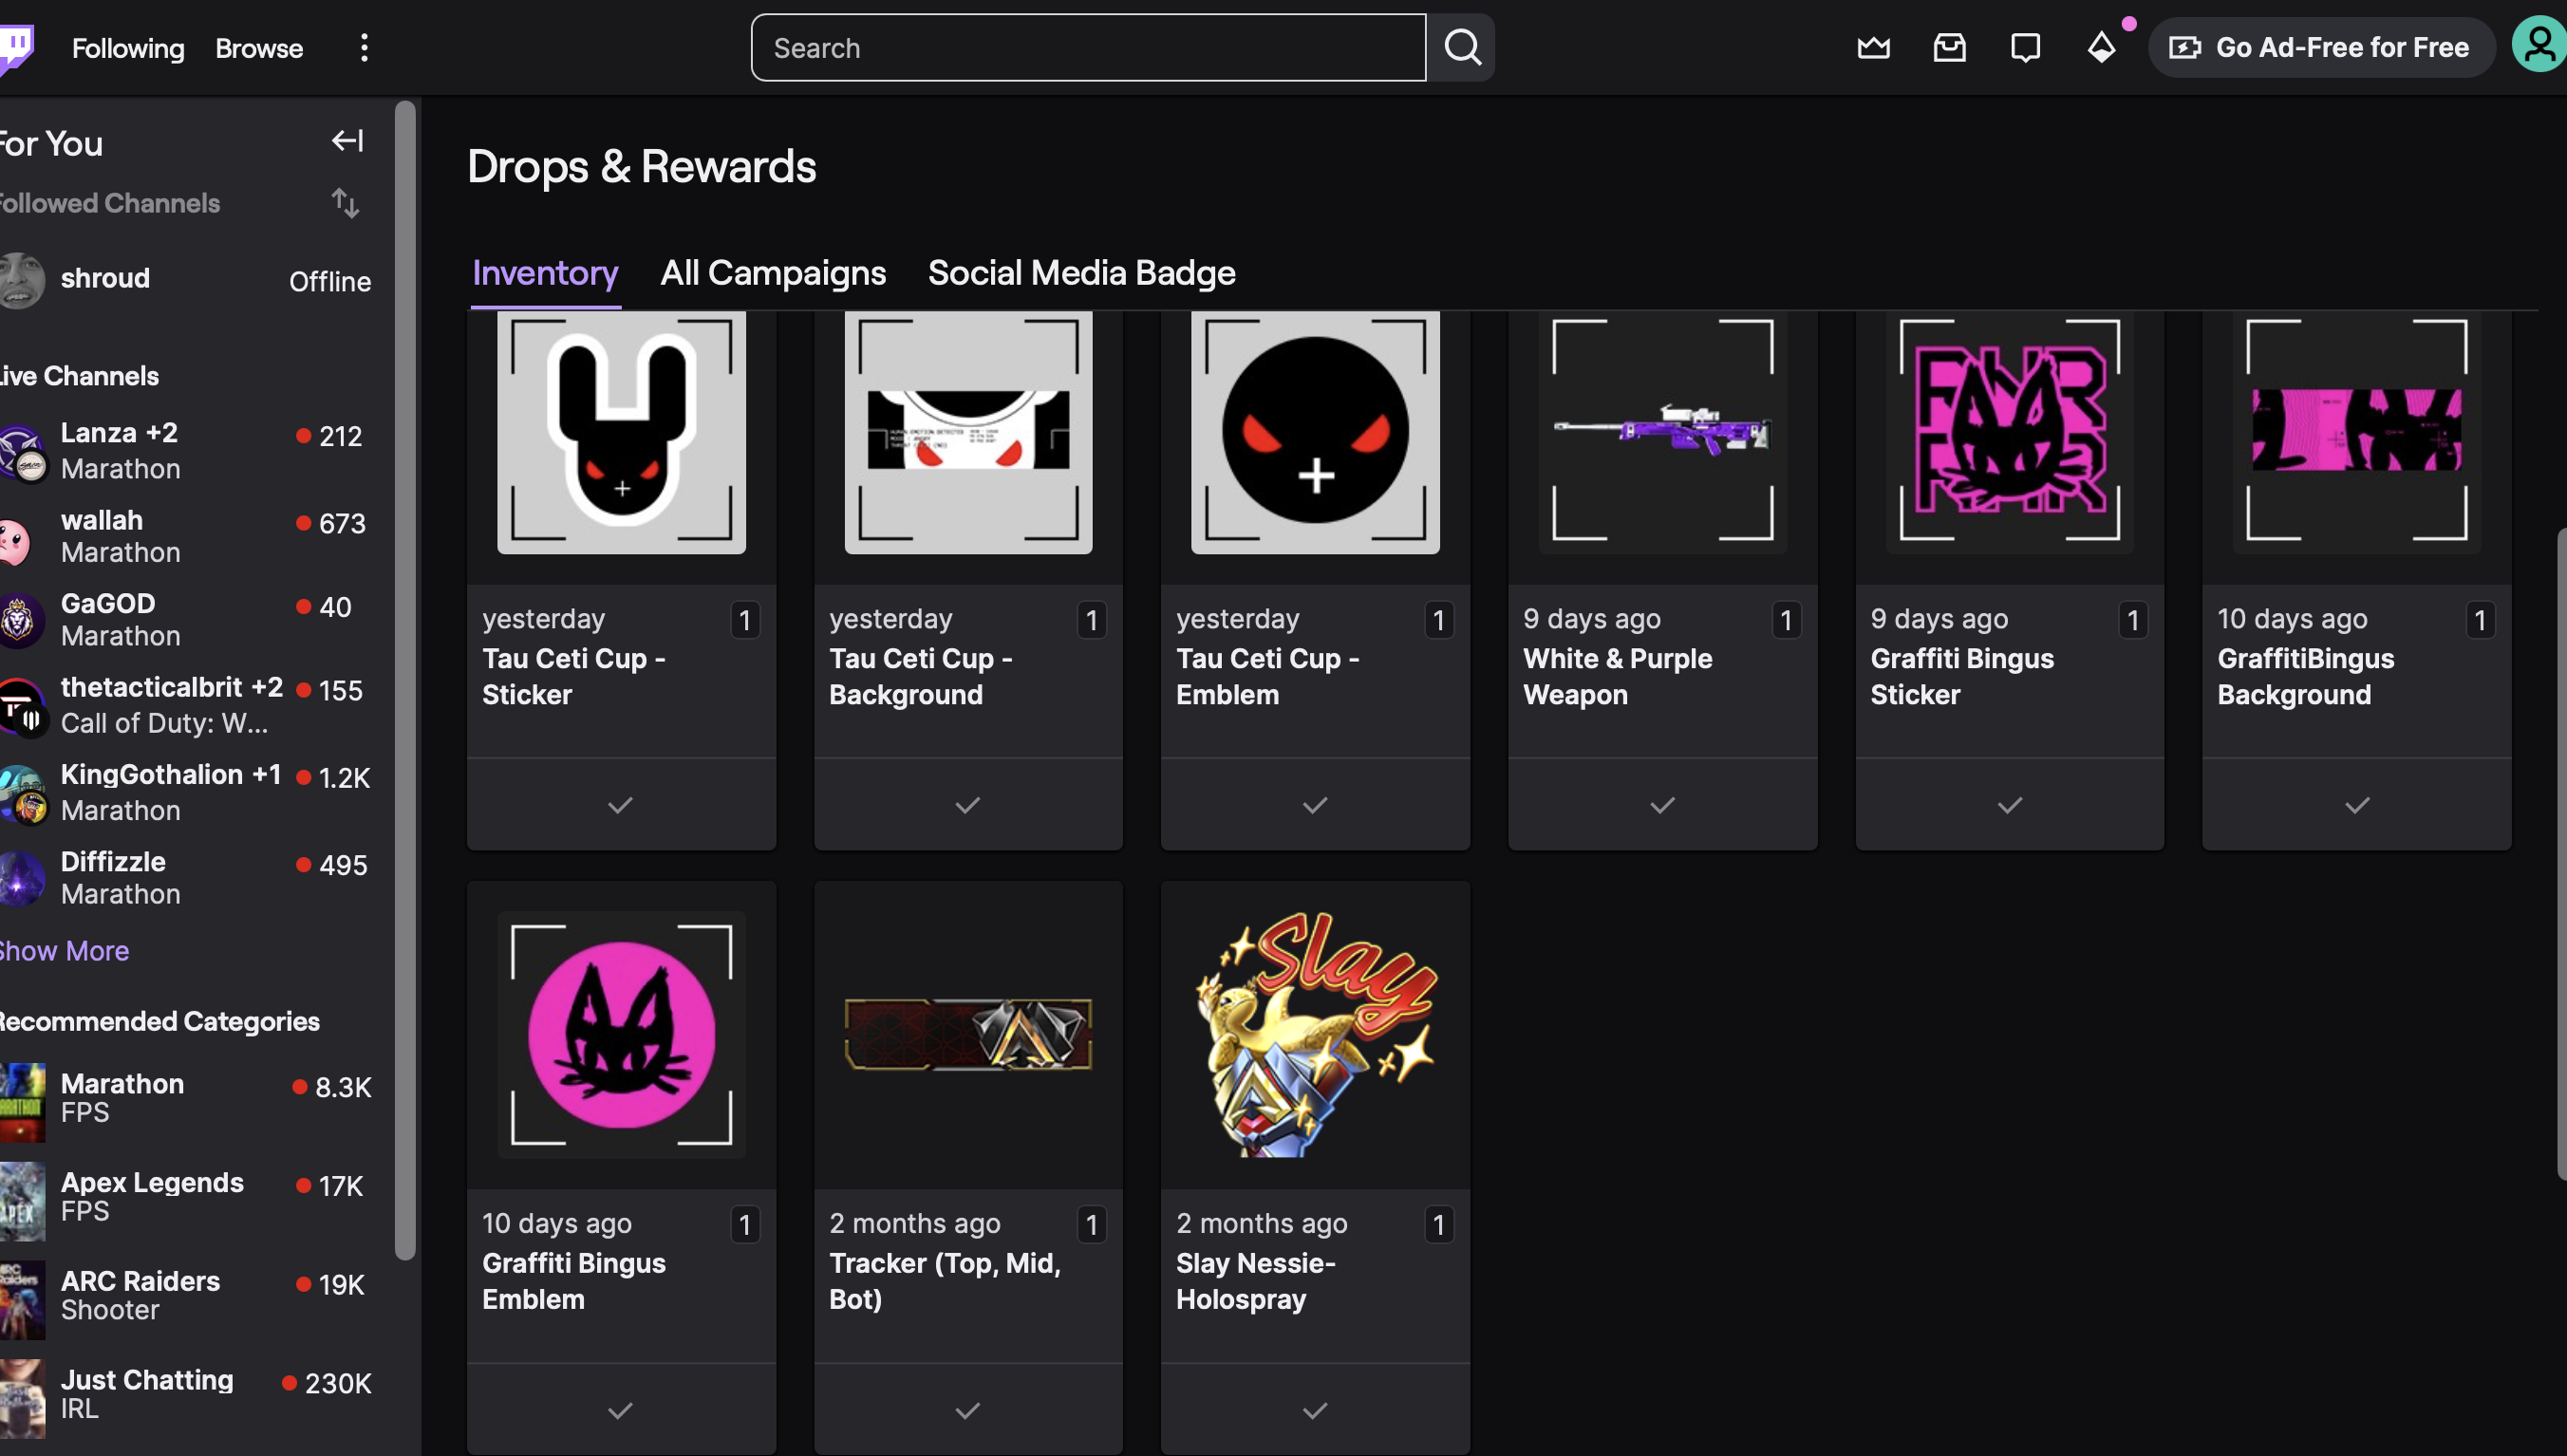Click the Get Bits diamond icon
The image size is (2567, 1456).
click(x=2101, y=47)
